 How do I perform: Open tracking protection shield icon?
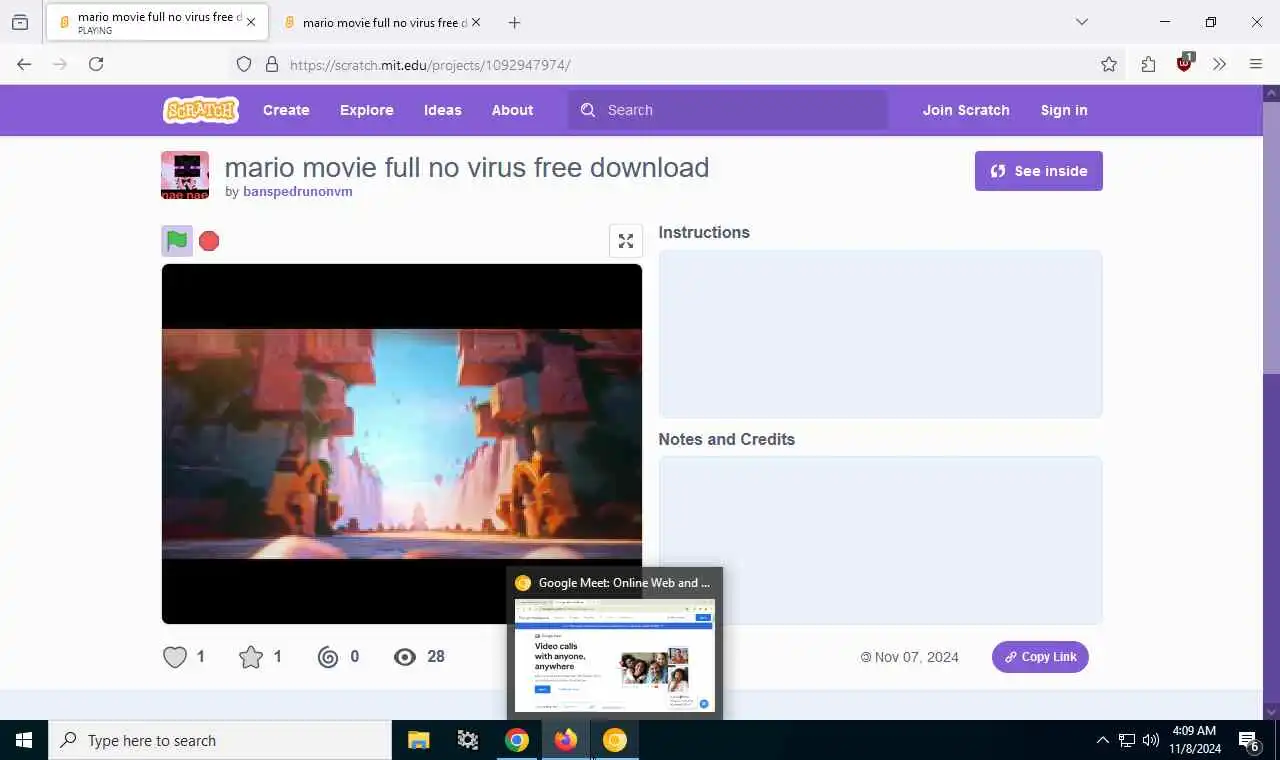point(244,64)
